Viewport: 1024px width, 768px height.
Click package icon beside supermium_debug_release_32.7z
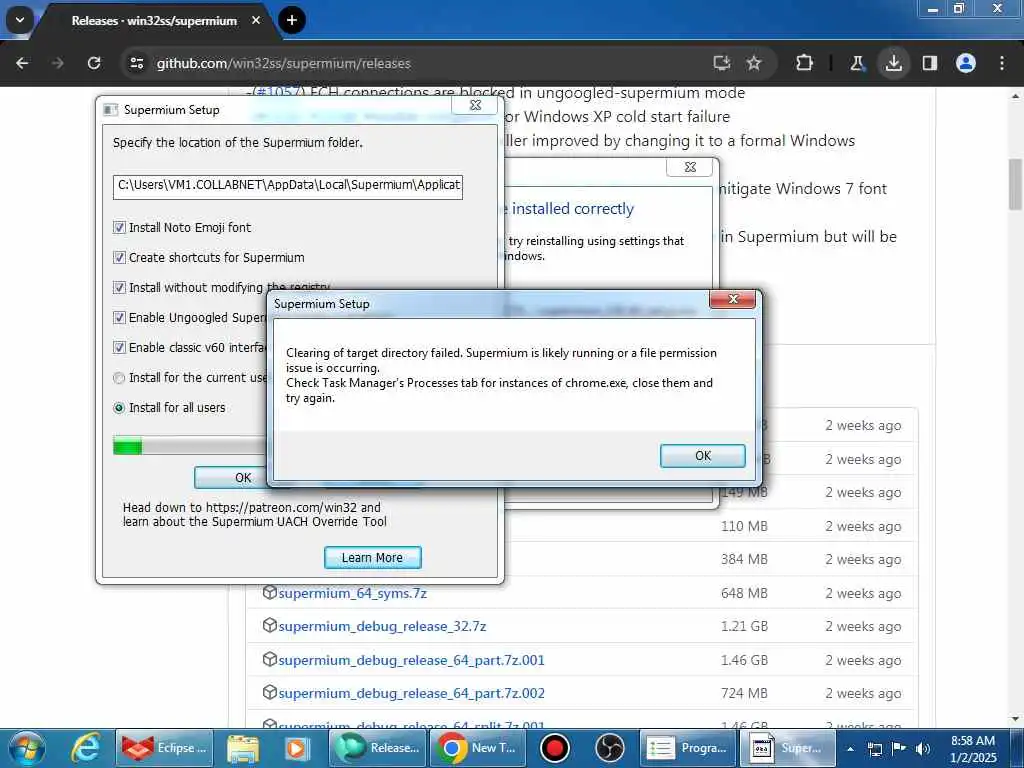pos(270,626)
